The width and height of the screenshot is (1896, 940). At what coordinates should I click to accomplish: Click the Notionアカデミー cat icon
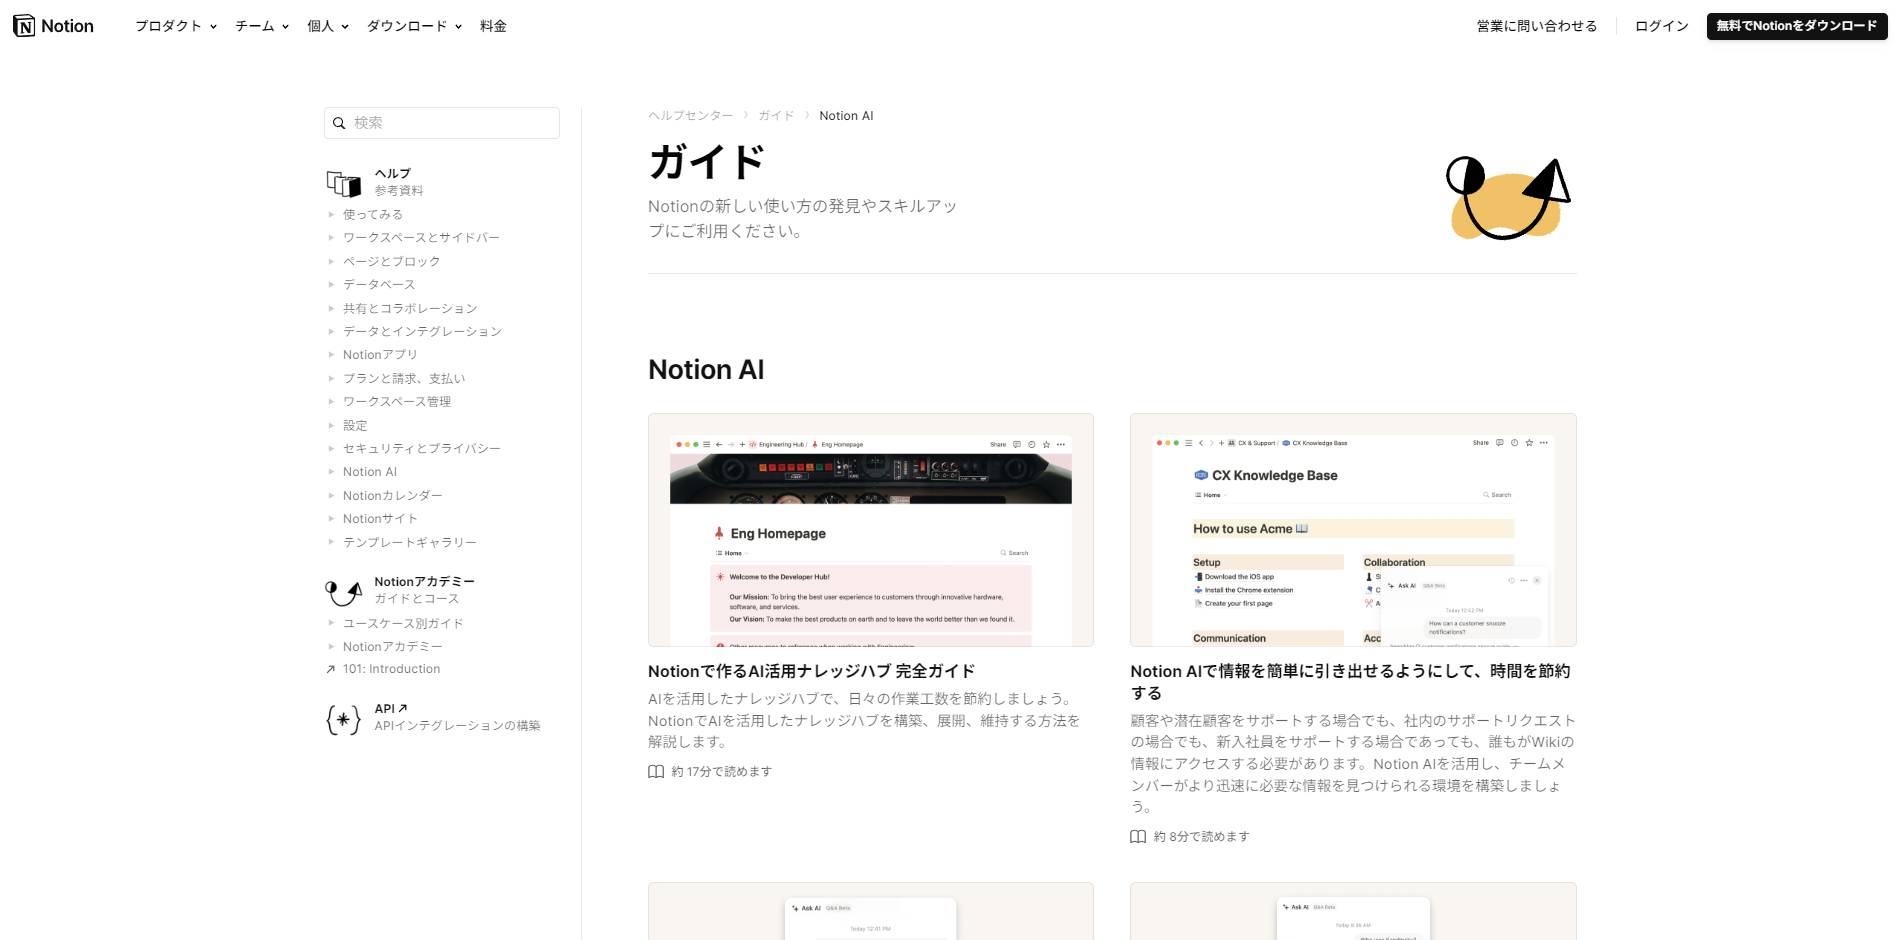(343, 591)
